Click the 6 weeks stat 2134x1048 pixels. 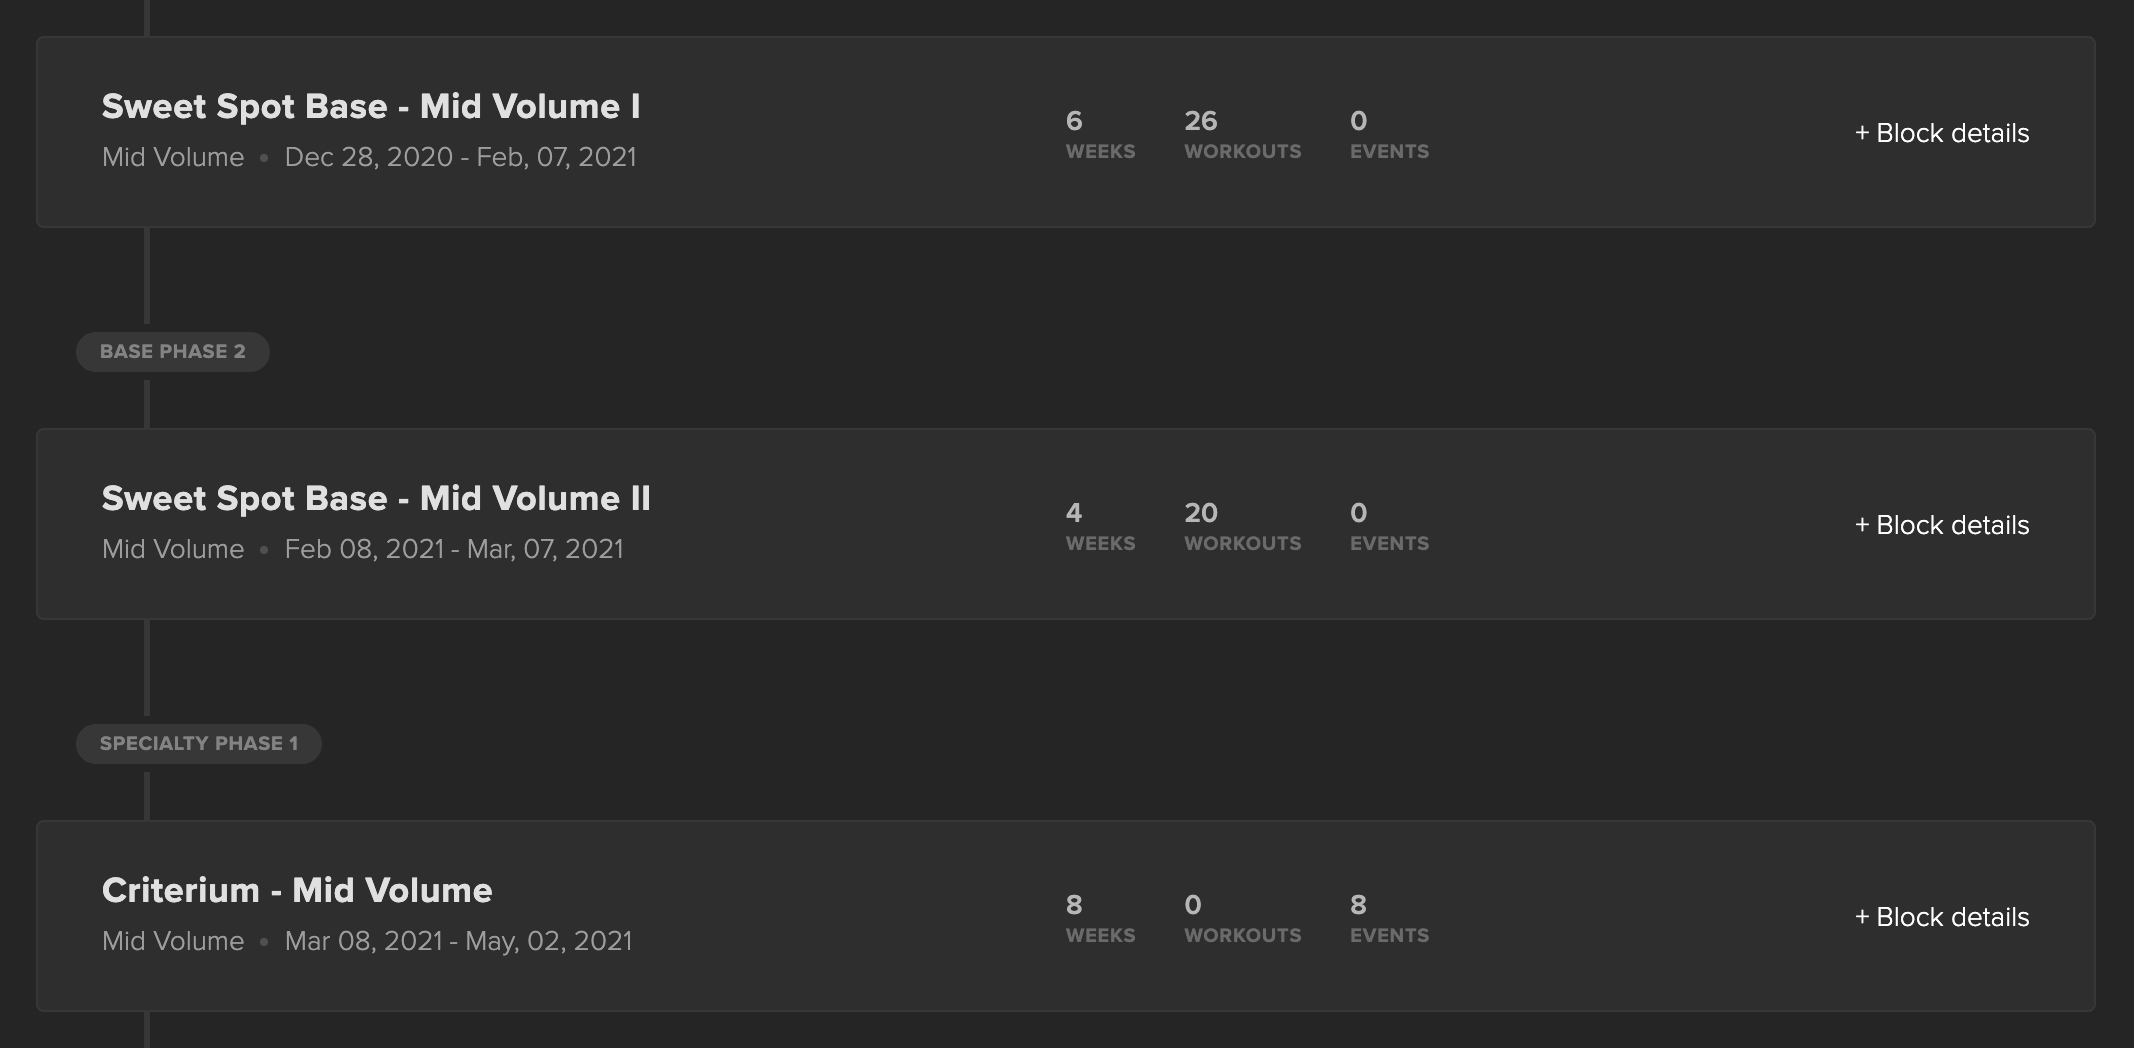1100,135
